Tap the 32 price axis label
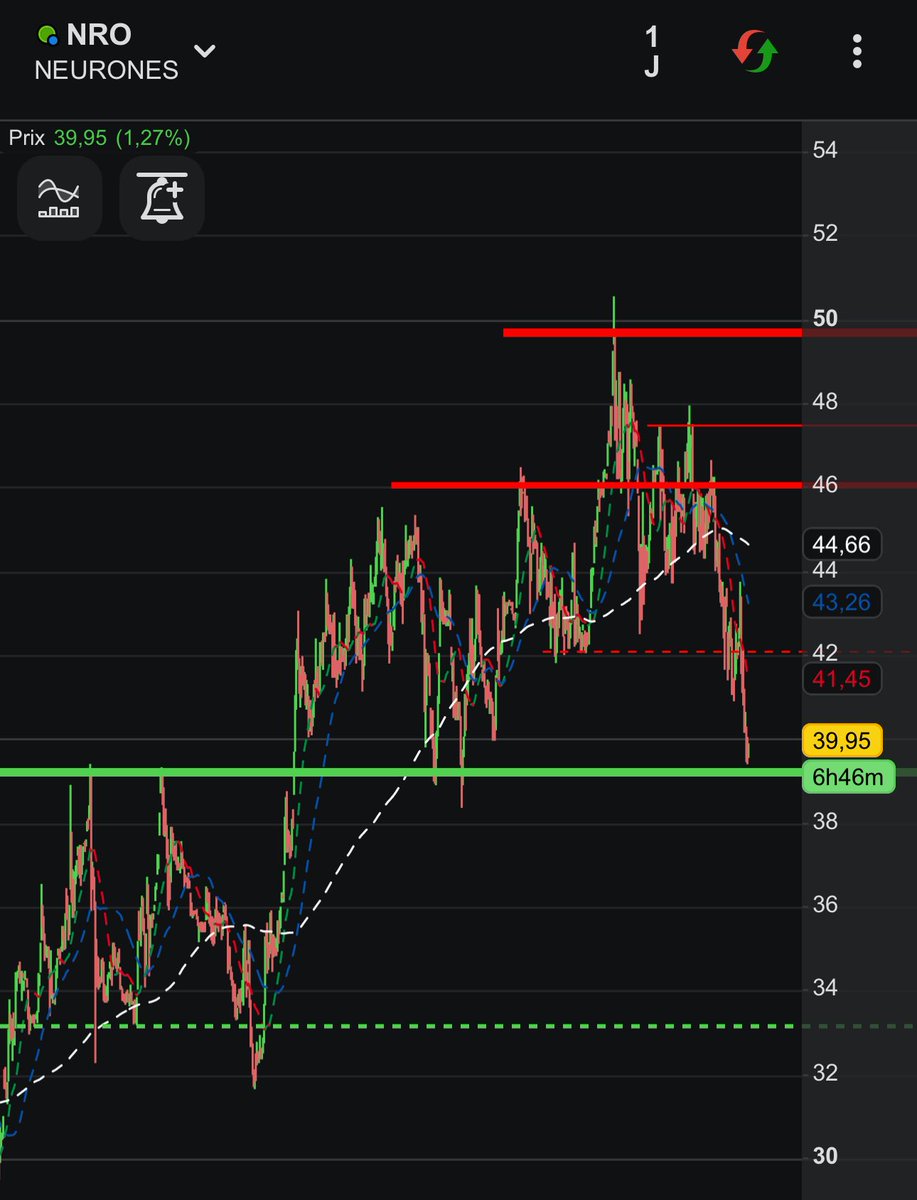917x1200 pixels. 825,1073
